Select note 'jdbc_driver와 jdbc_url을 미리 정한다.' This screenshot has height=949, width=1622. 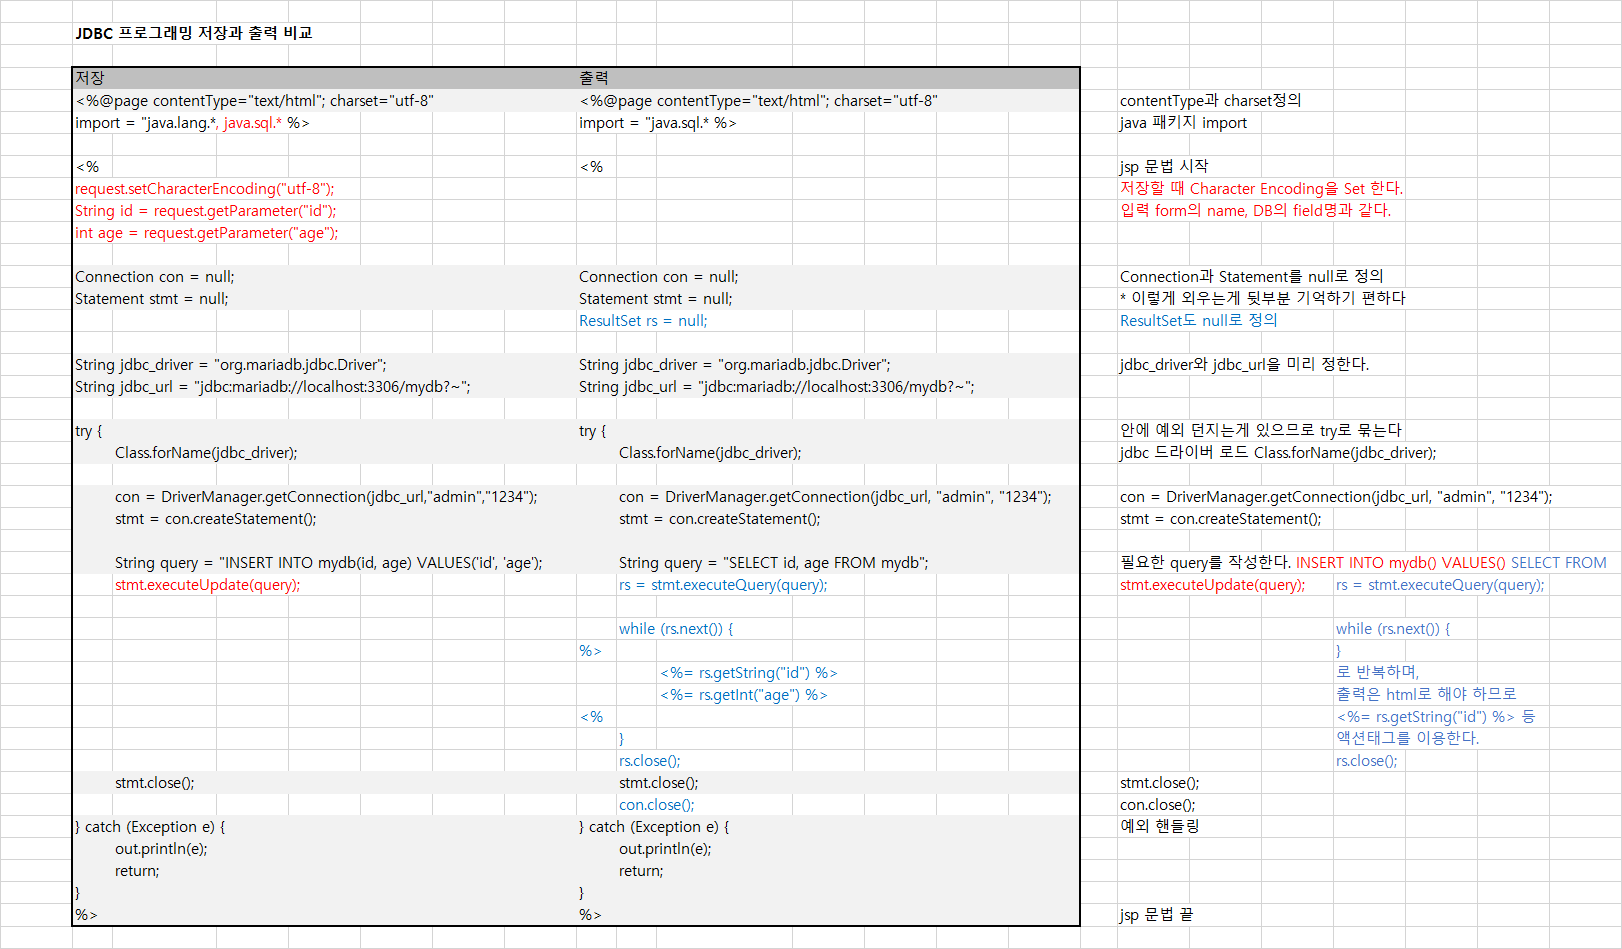point(1245,364)
